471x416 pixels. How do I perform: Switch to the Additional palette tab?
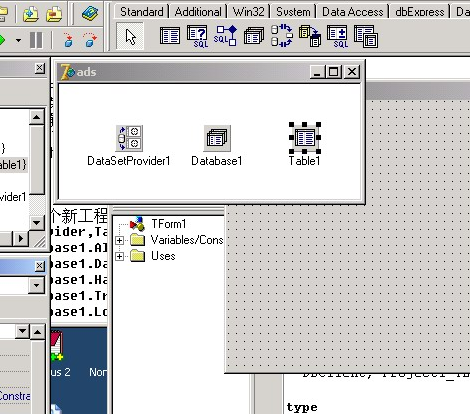click(x=198, y=12)
